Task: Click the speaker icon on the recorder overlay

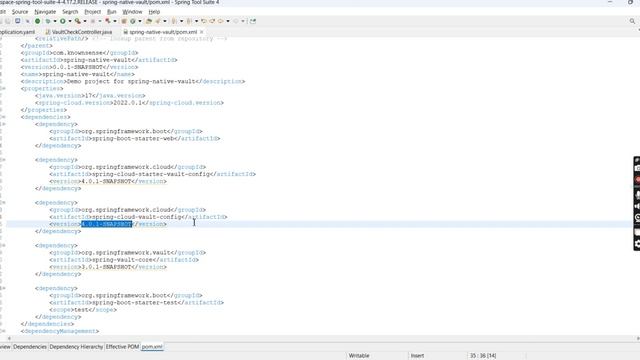Action: coord(637,206)
